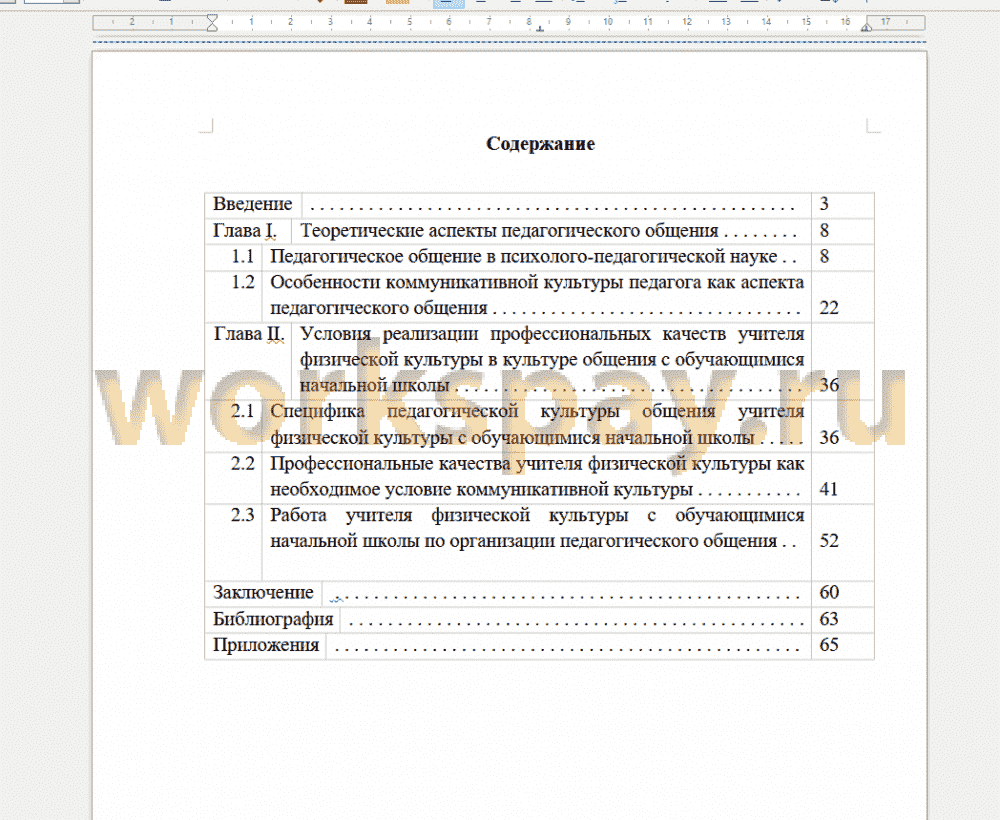
Task: Click page number 65
Action: [x=828, y=645]
